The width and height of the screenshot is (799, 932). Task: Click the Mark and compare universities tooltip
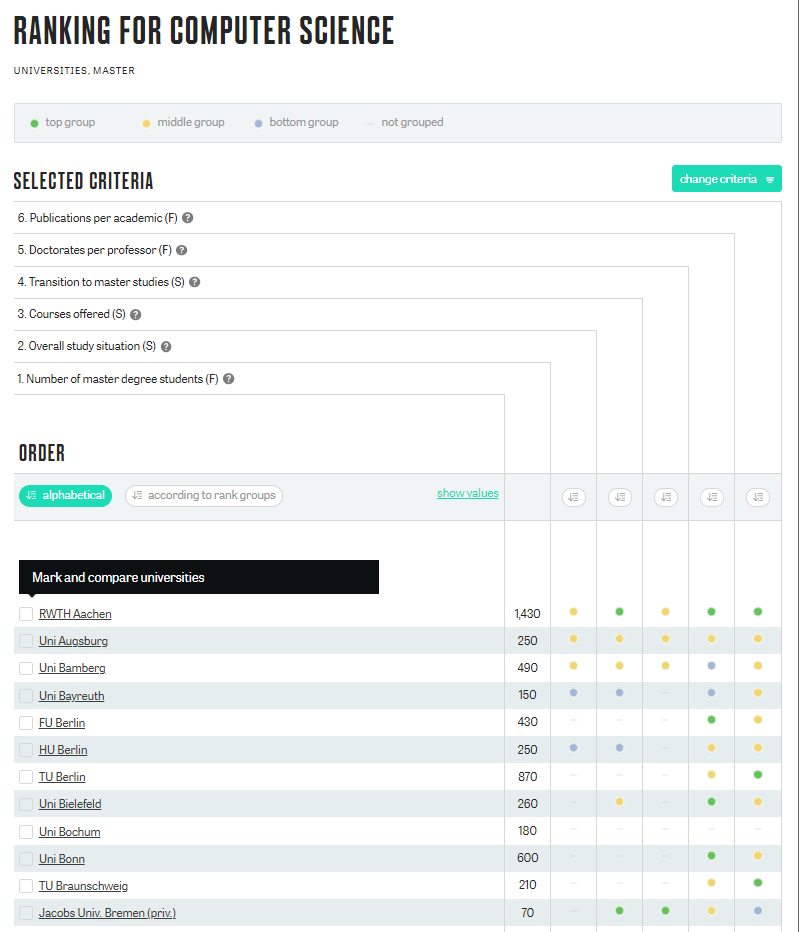[x=199, y=577]
